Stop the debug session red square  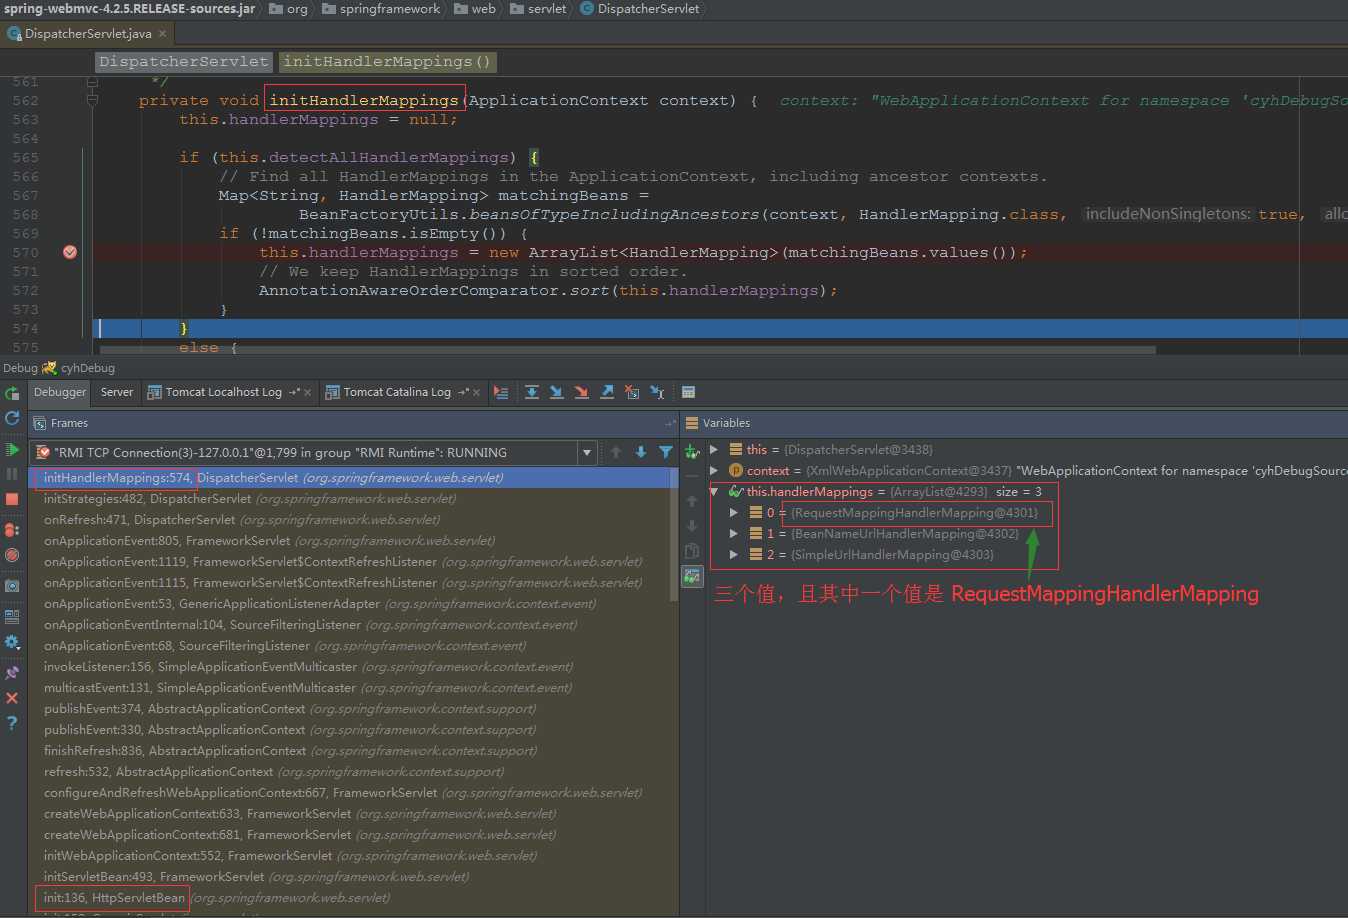(x=12, y=498)
